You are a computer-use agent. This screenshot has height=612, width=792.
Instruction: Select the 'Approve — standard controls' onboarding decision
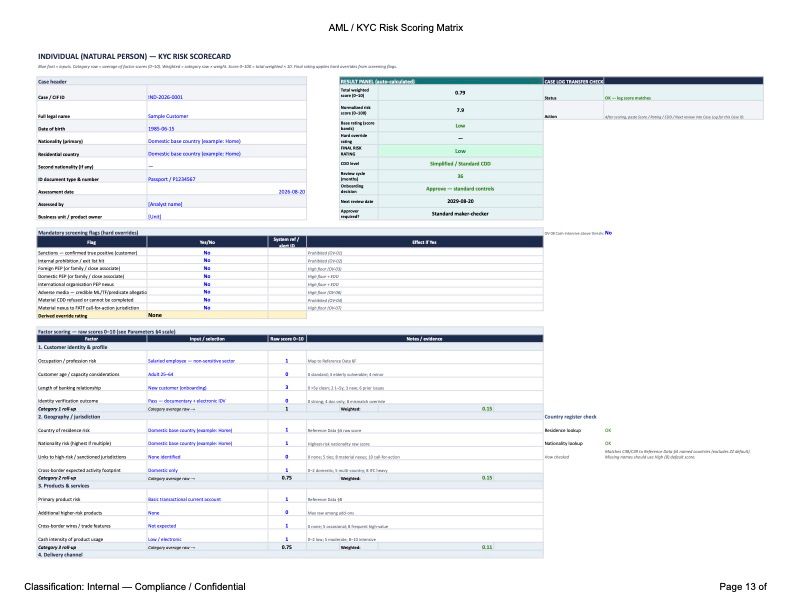point(460,189)
